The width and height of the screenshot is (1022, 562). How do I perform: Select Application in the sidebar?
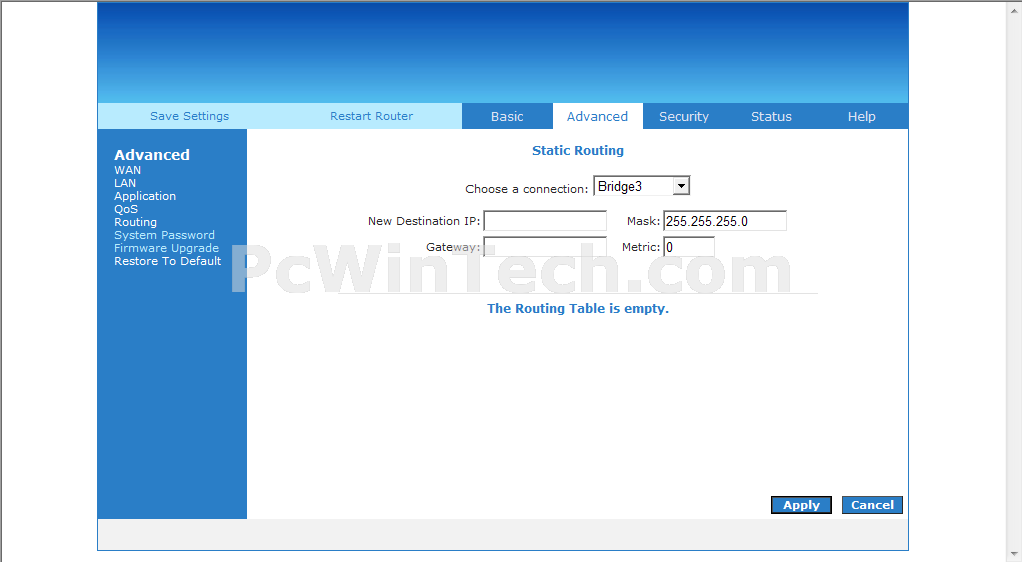(145, 196)
